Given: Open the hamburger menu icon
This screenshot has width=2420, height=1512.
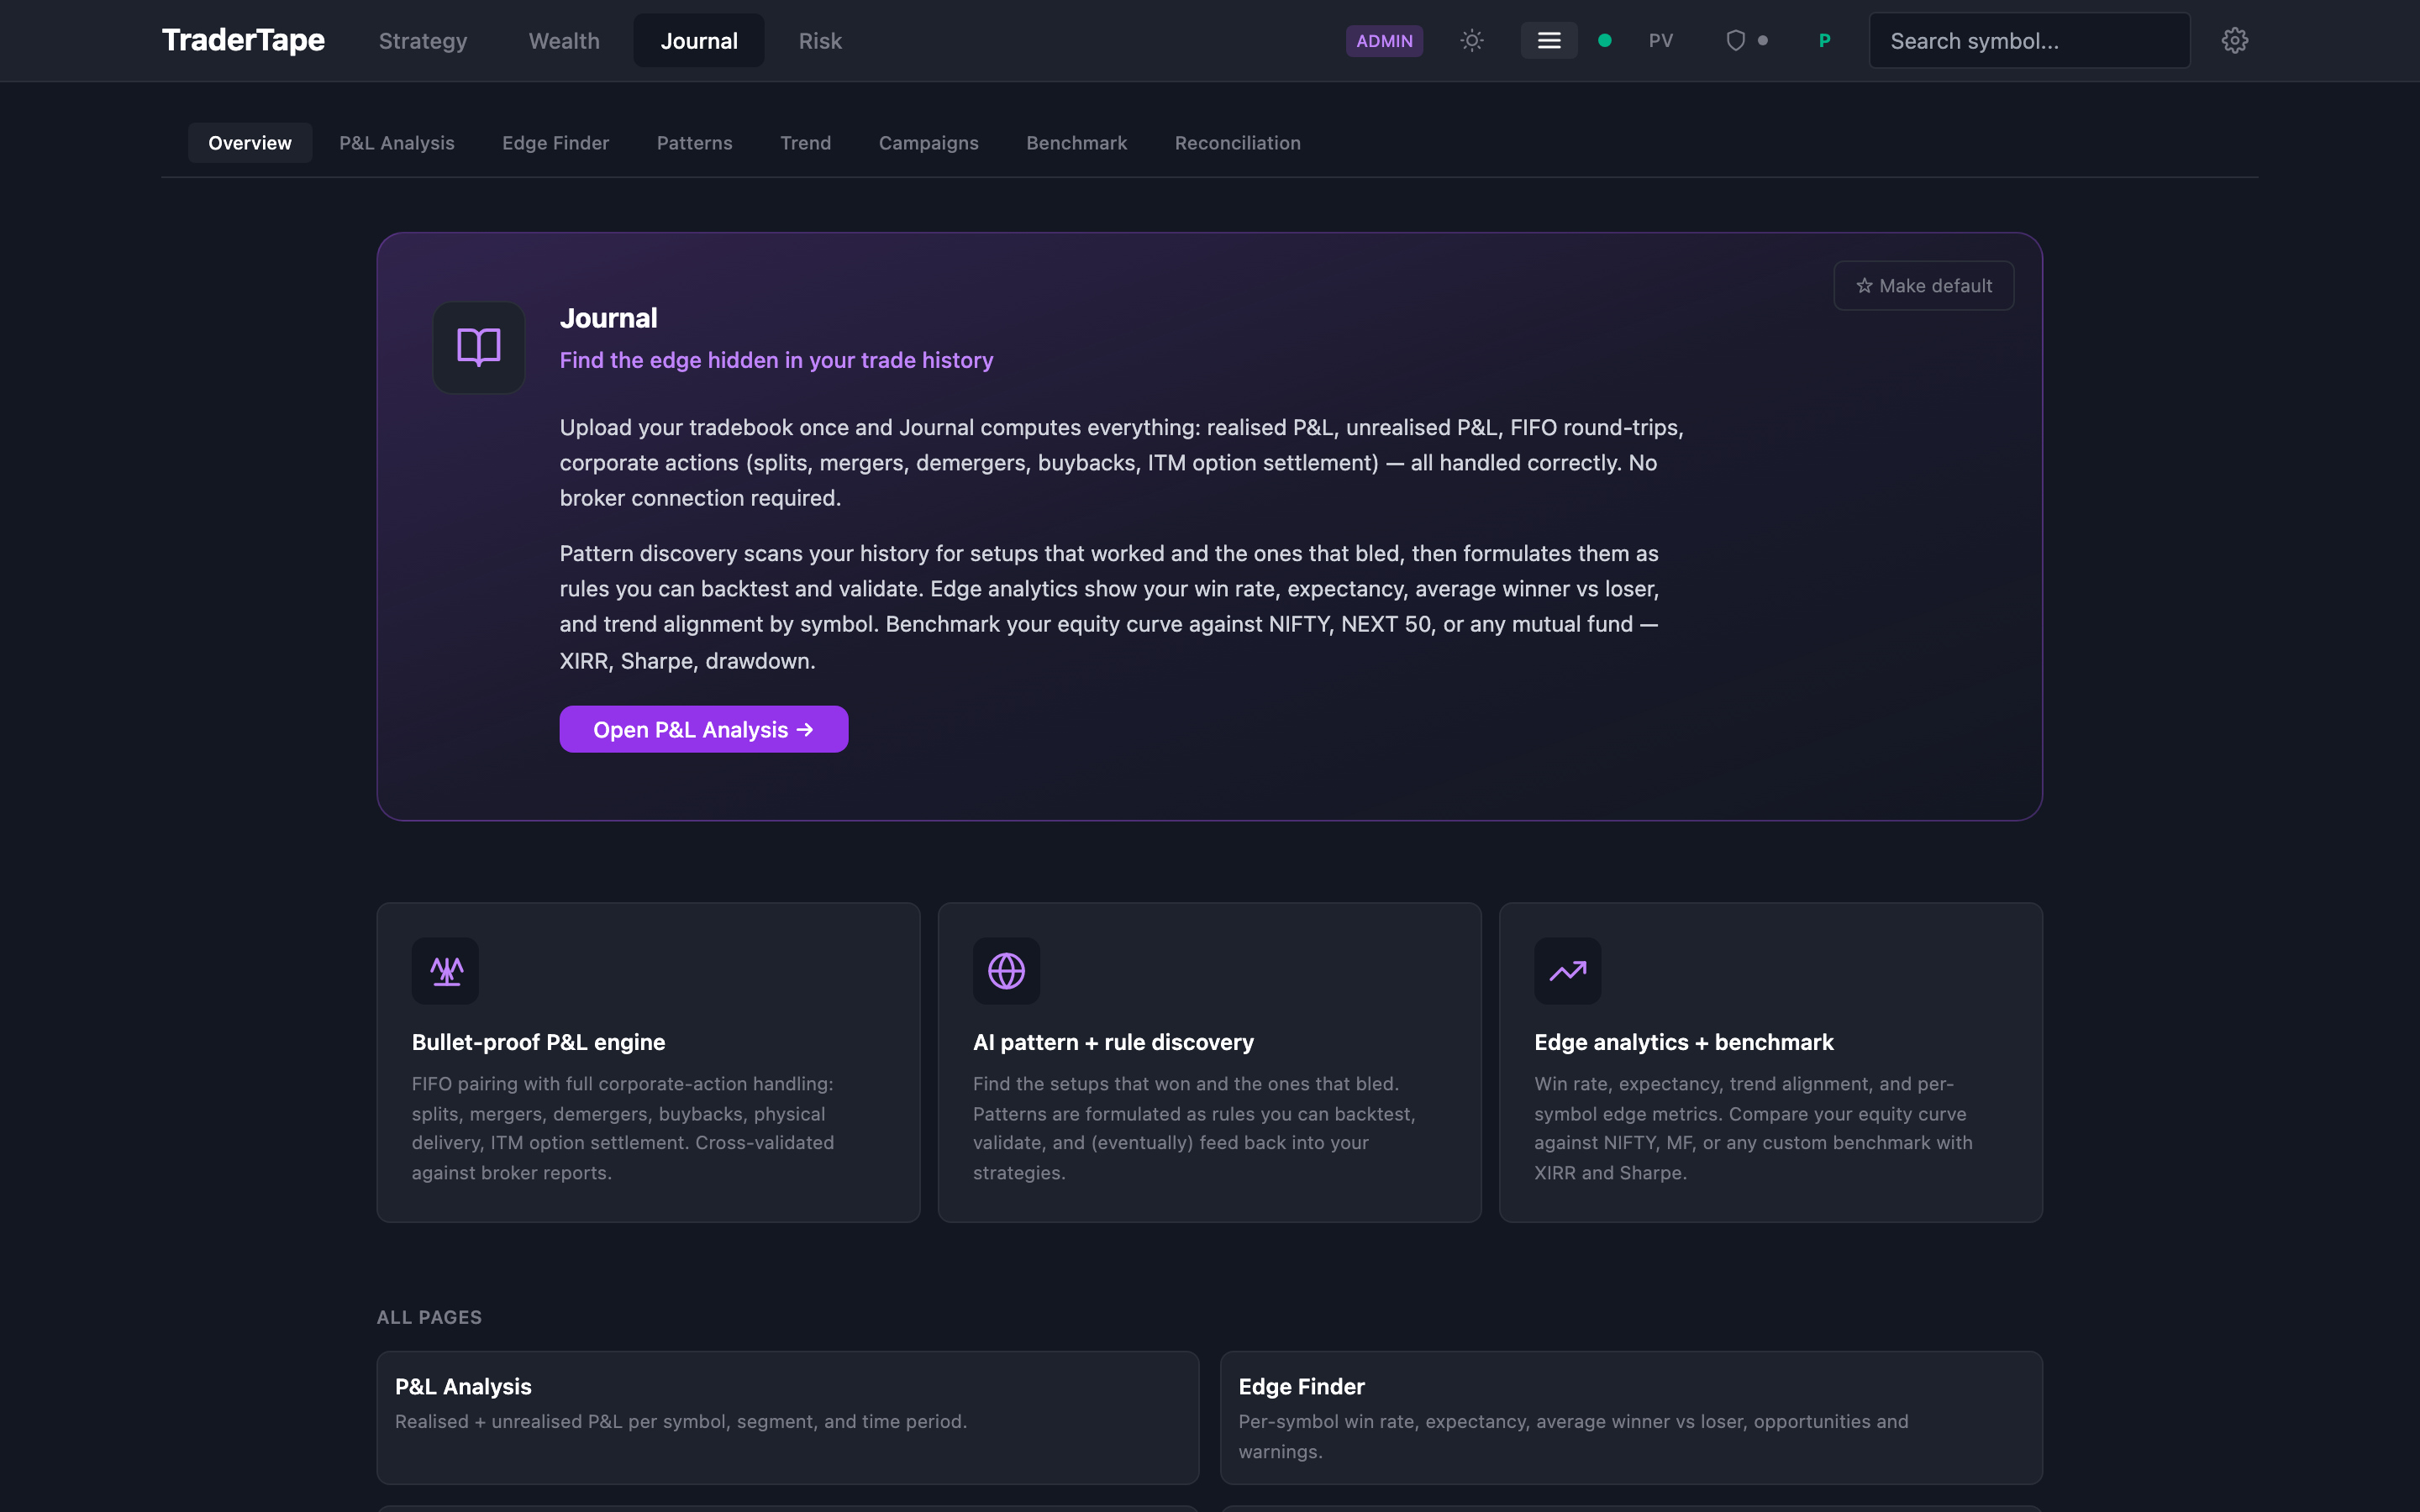Looking at the screenshot, I should (1549, 41).
